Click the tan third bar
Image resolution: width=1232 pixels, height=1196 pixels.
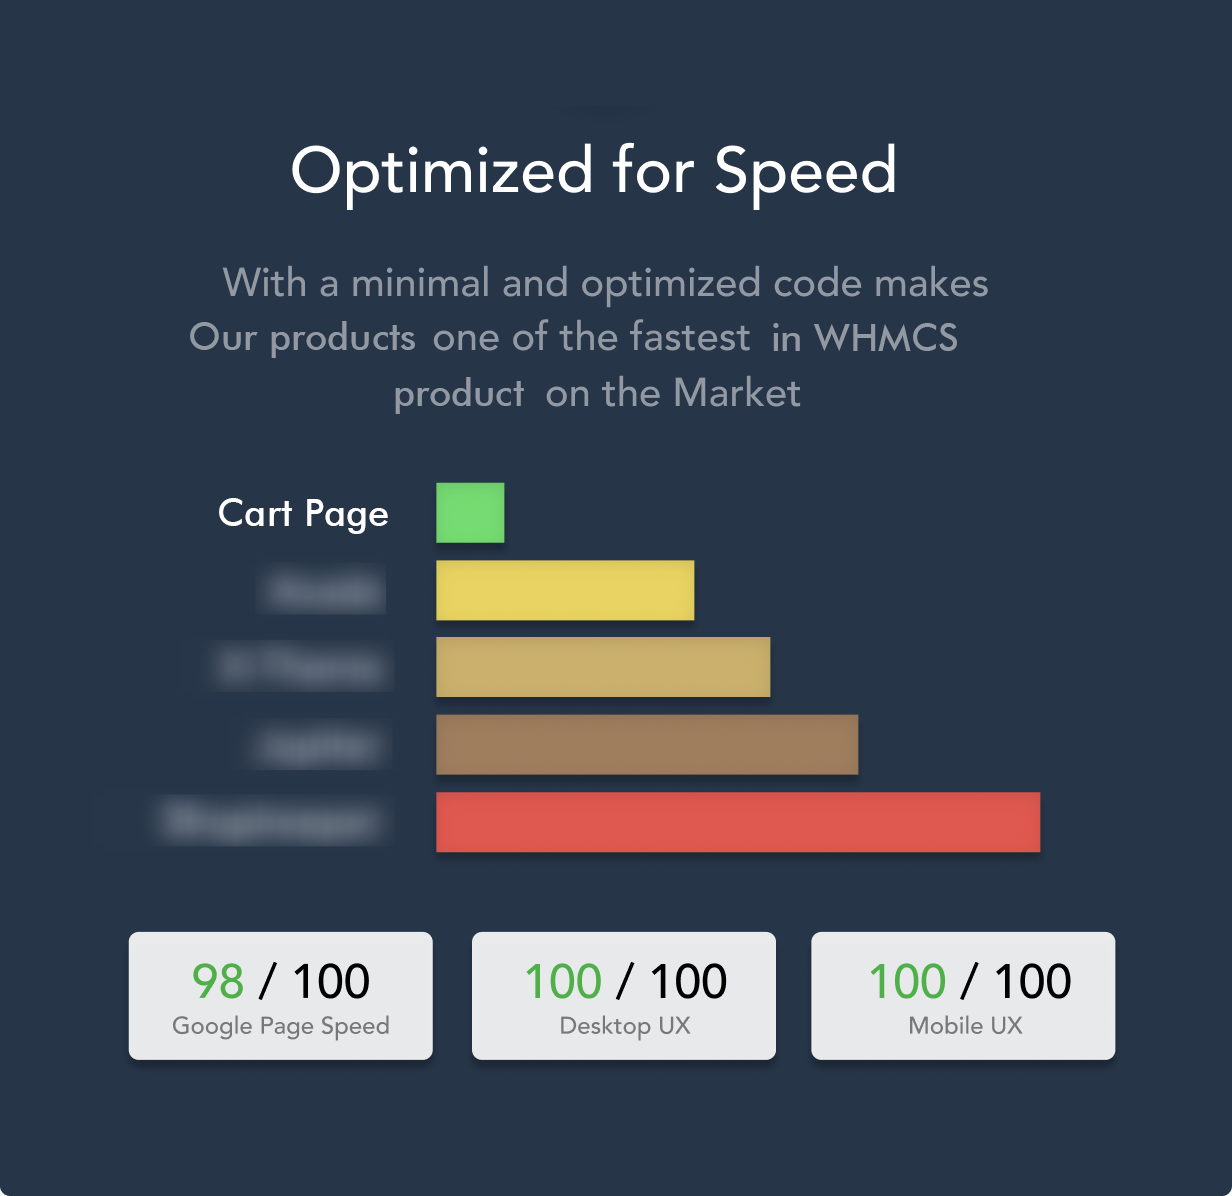pos(603,667)
